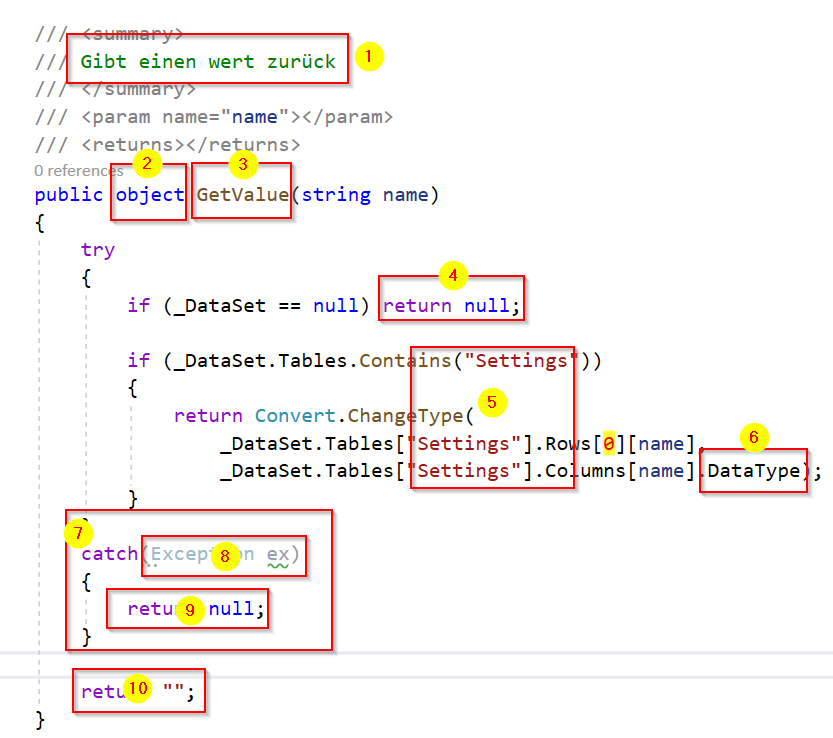Viewport: 833px width, 738px height.
Task: Click yellow marker 3 above GetValue
Action: (x=241, y=163)
